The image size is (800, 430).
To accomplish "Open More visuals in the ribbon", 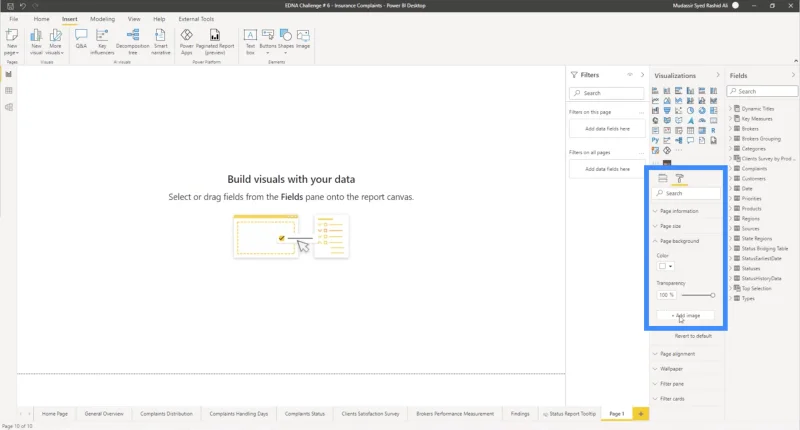I will click(x=55, y=42).
